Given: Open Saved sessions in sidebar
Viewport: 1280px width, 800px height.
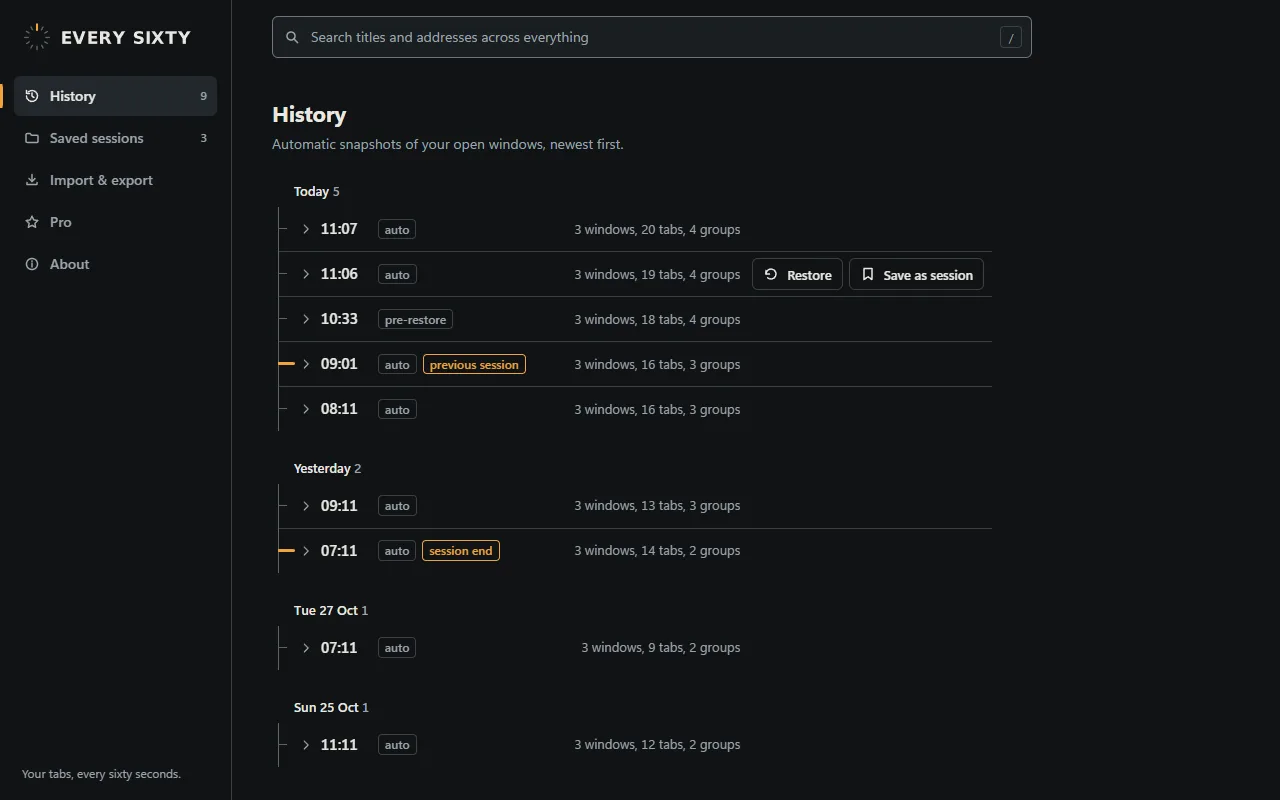Looking at the screenshot, I should [115, 138].
